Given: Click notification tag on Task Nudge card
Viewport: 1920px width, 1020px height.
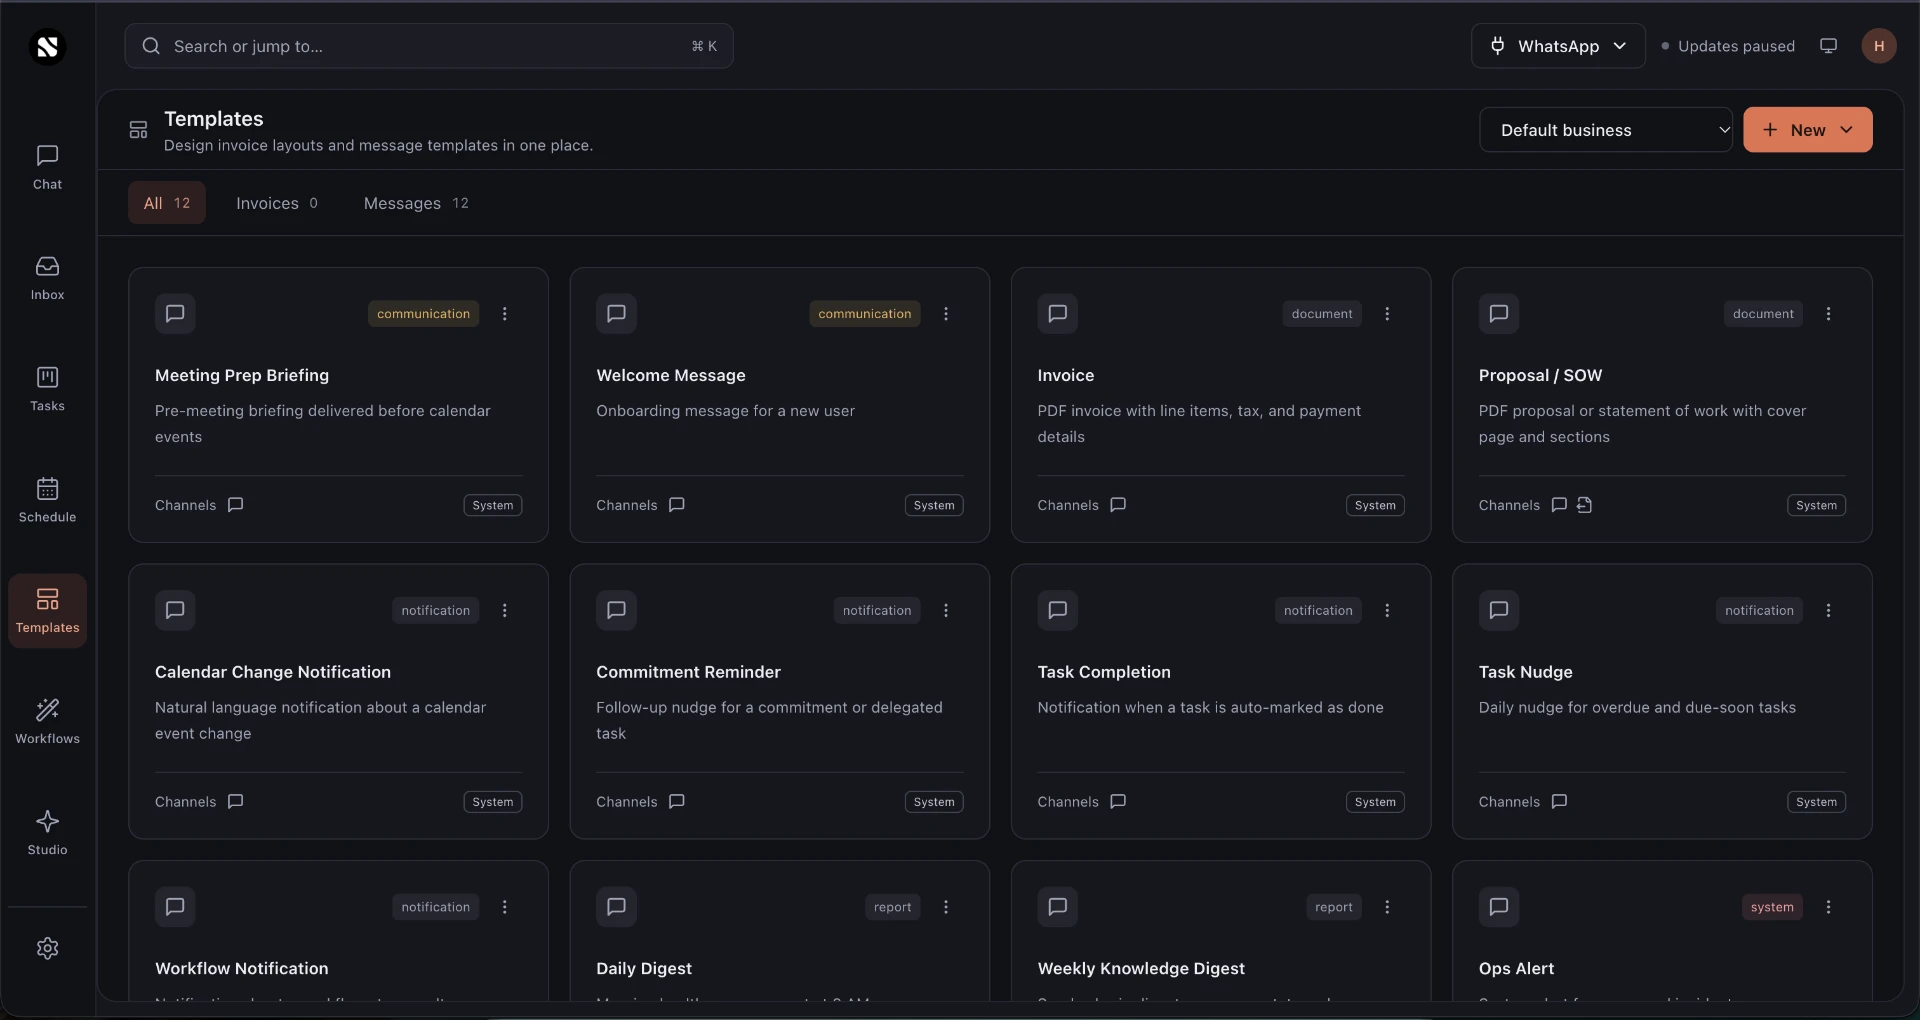Looking at the screenshot, I should (x=1759, y=611).
